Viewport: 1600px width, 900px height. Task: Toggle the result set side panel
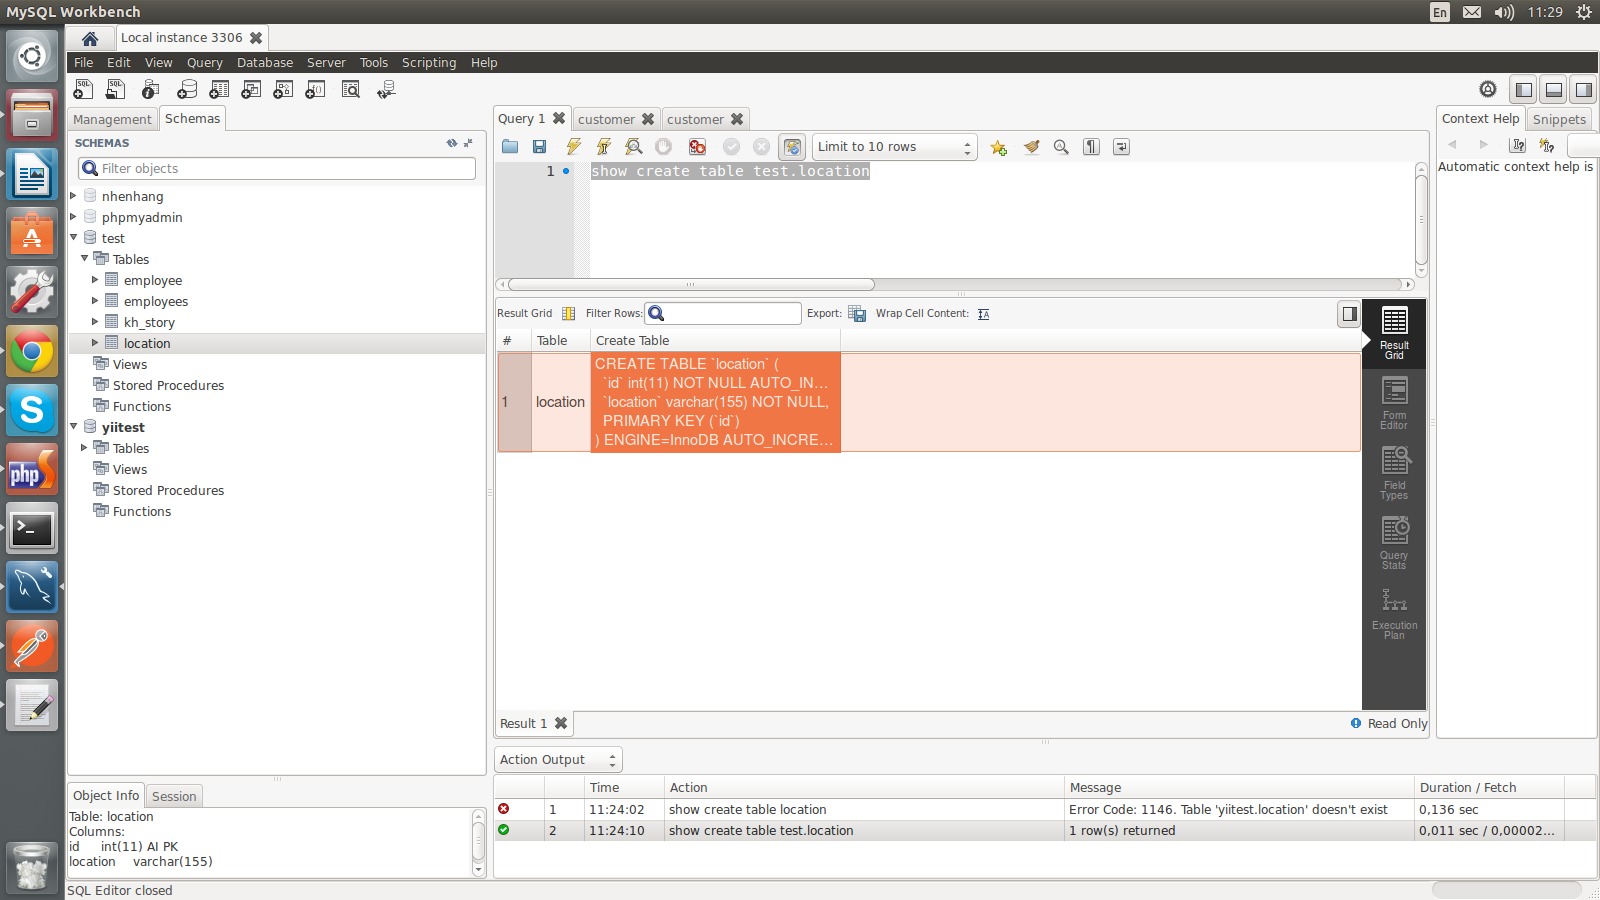point(1349,314)
